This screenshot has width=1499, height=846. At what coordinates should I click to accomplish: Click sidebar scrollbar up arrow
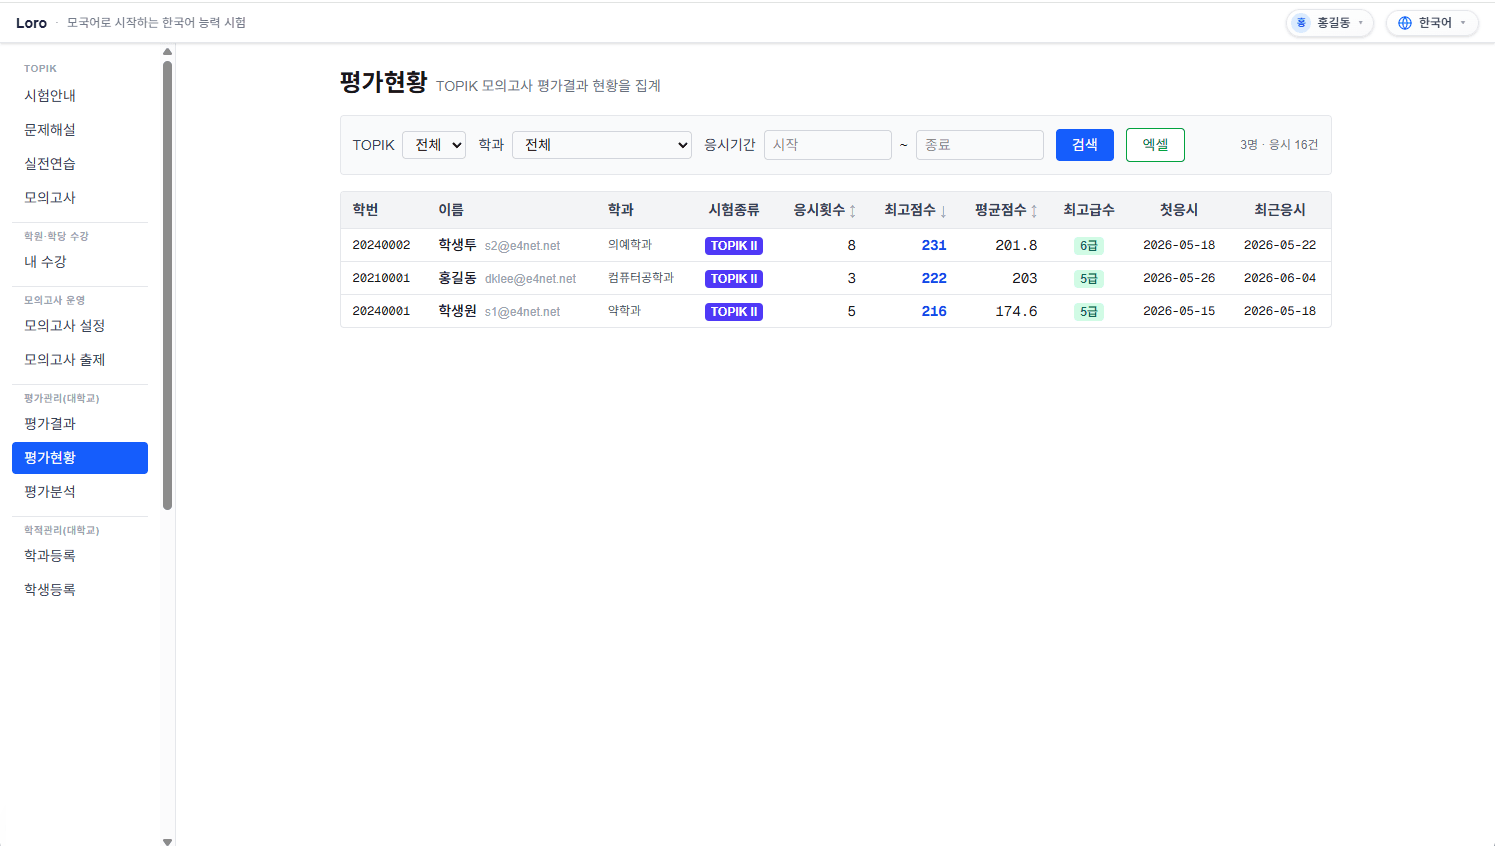click(x=167, y=51)
